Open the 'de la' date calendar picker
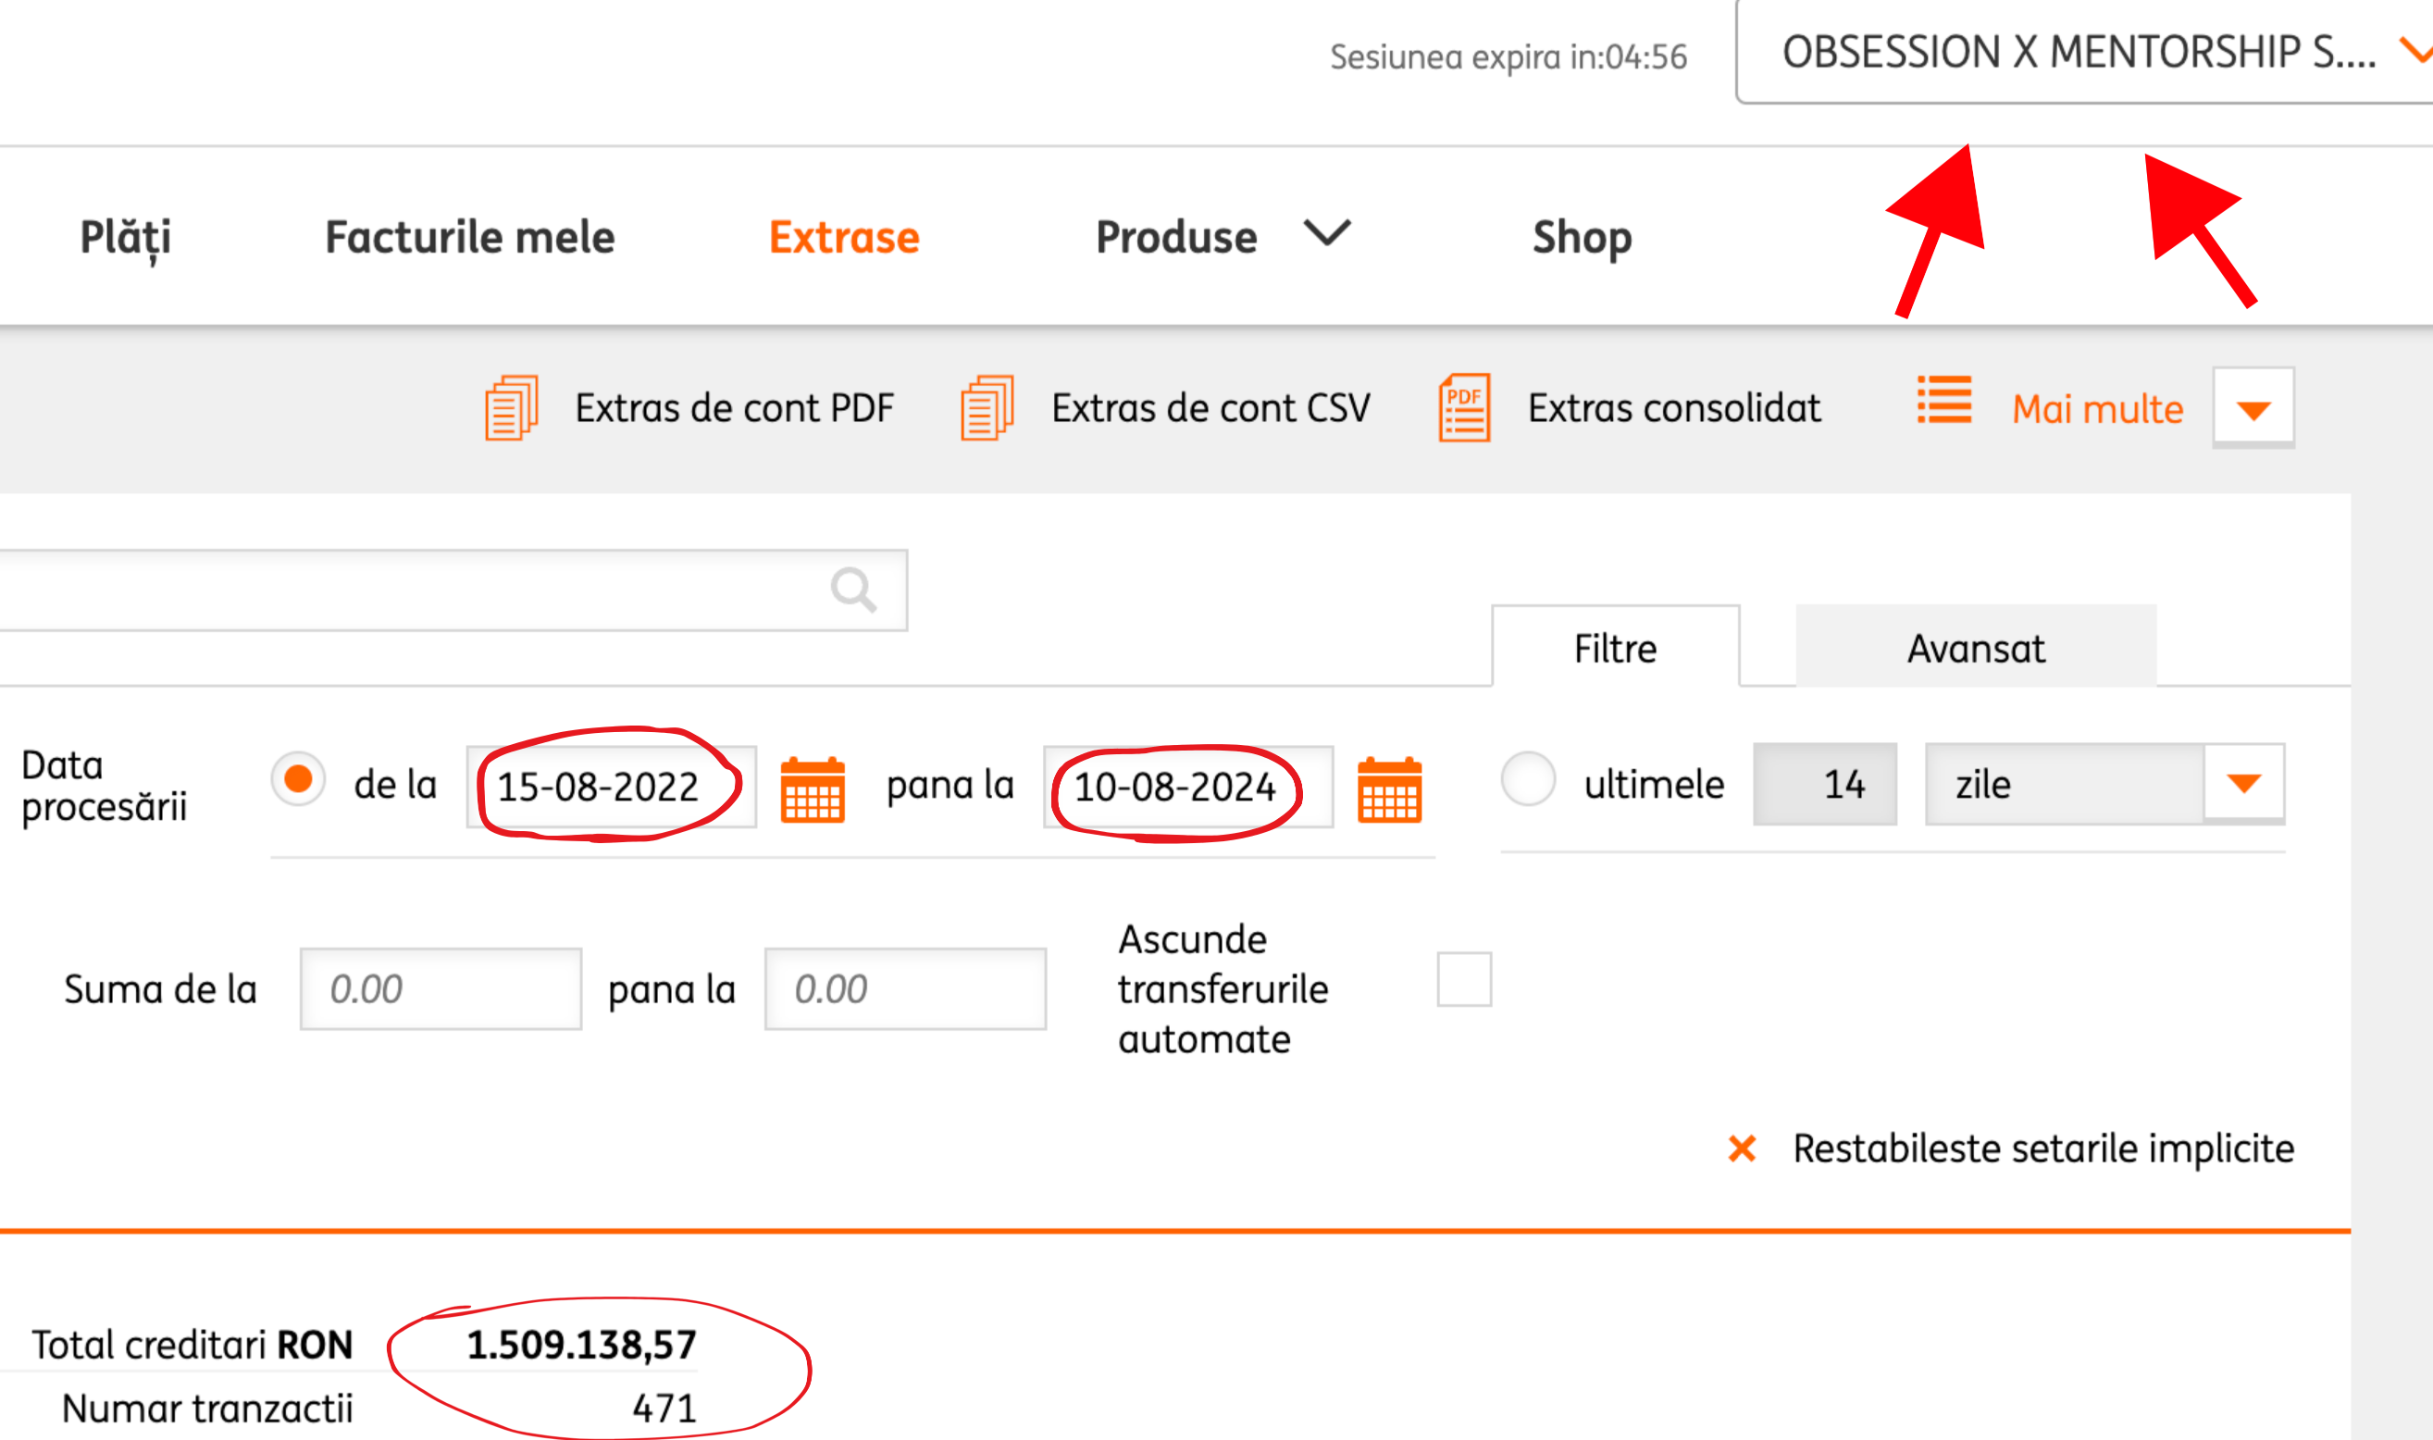Image resolution: width=2433 pixels, height=1440 pixels. click(812, 790)
